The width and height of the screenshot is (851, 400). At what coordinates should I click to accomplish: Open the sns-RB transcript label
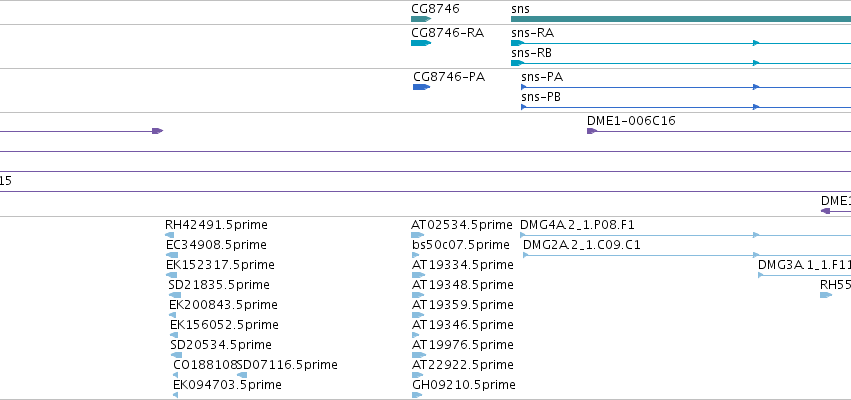[x=531, y=53]
